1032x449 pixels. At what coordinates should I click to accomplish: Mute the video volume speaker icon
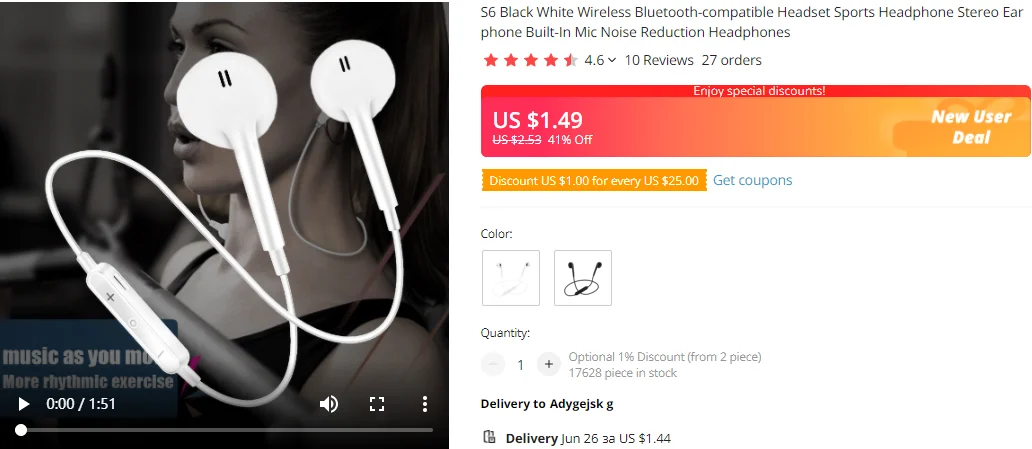pos(328,404)
